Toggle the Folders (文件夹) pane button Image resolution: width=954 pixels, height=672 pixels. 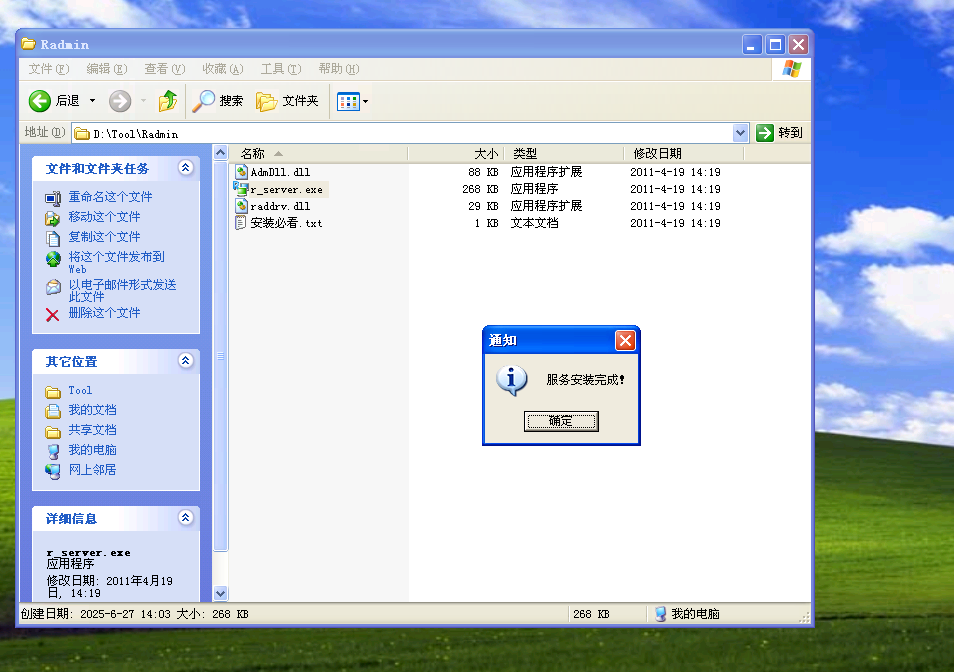tap(287, 101)
